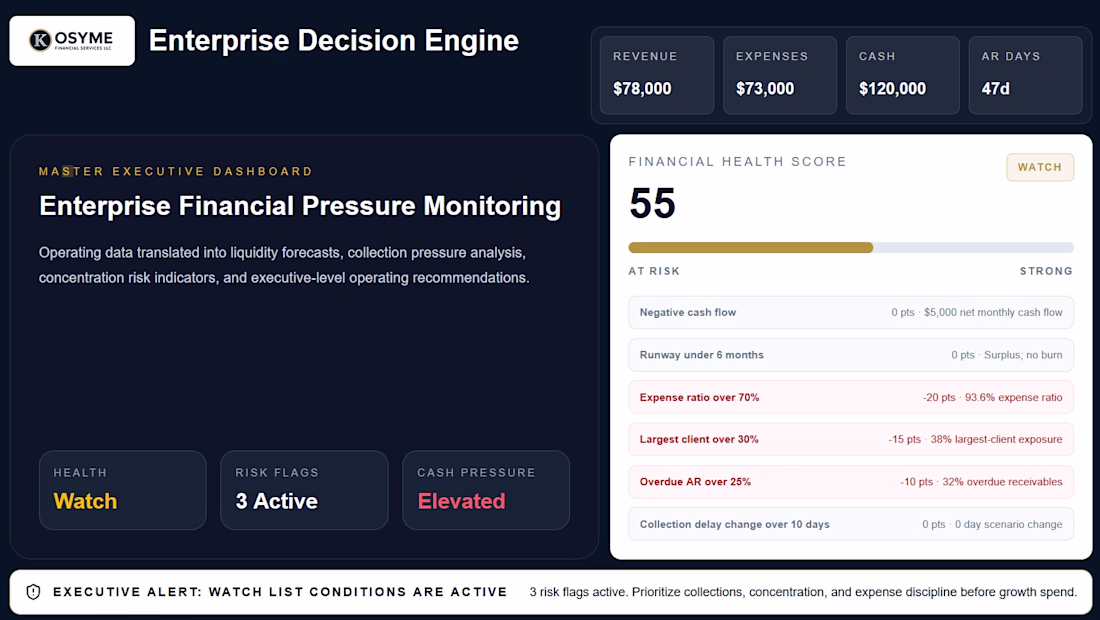1100x620 pixels.
Task: Select the AR Days 47d card
Action: [1025, 75]
